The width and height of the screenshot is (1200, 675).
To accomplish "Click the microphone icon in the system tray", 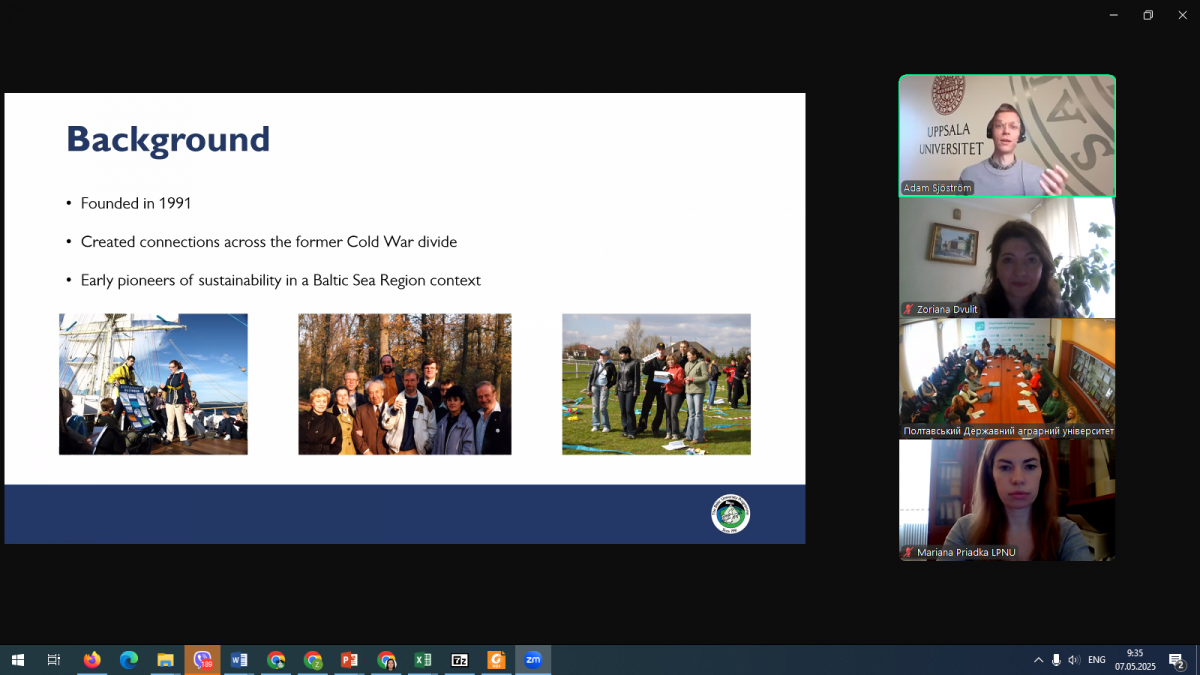I will tap(1056, 660).
